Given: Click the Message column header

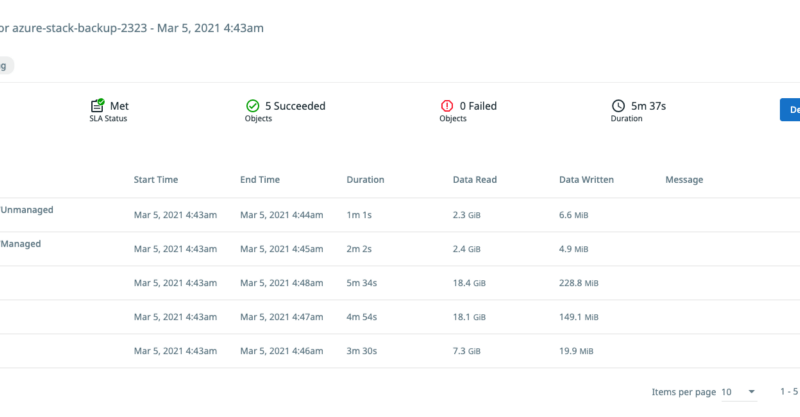Looking at the screenshot, I should click(684, 180).
